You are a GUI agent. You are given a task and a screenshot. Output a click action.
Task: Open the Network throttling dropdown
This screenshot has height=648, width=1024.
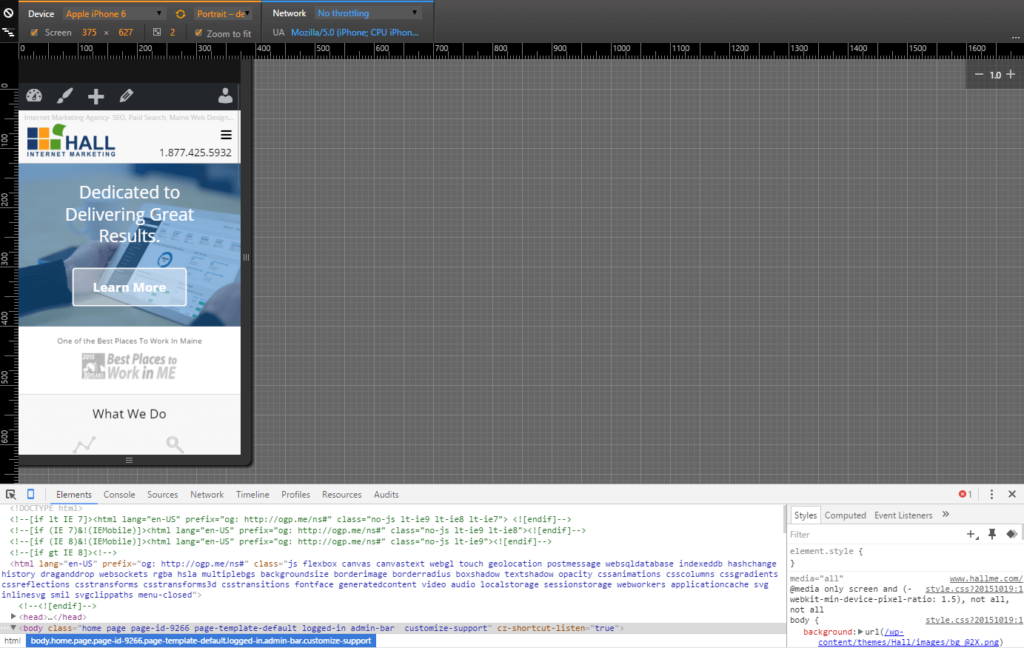click(x=368, y=13)
